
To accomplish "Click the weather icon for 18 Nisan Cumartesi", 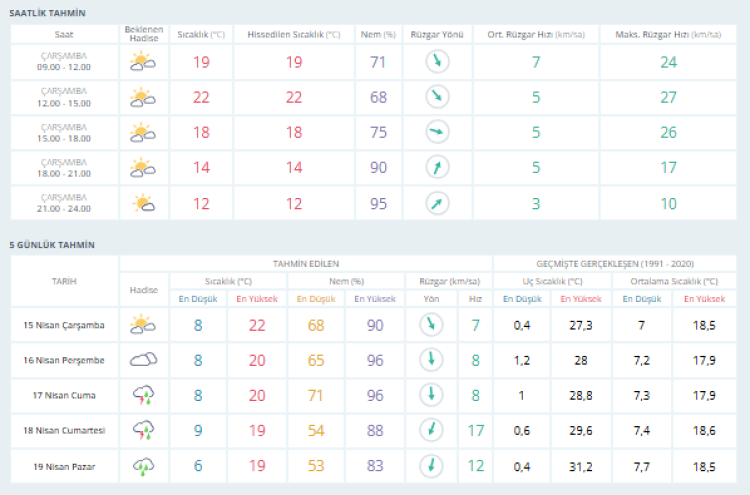I will [x=143, y=430].
